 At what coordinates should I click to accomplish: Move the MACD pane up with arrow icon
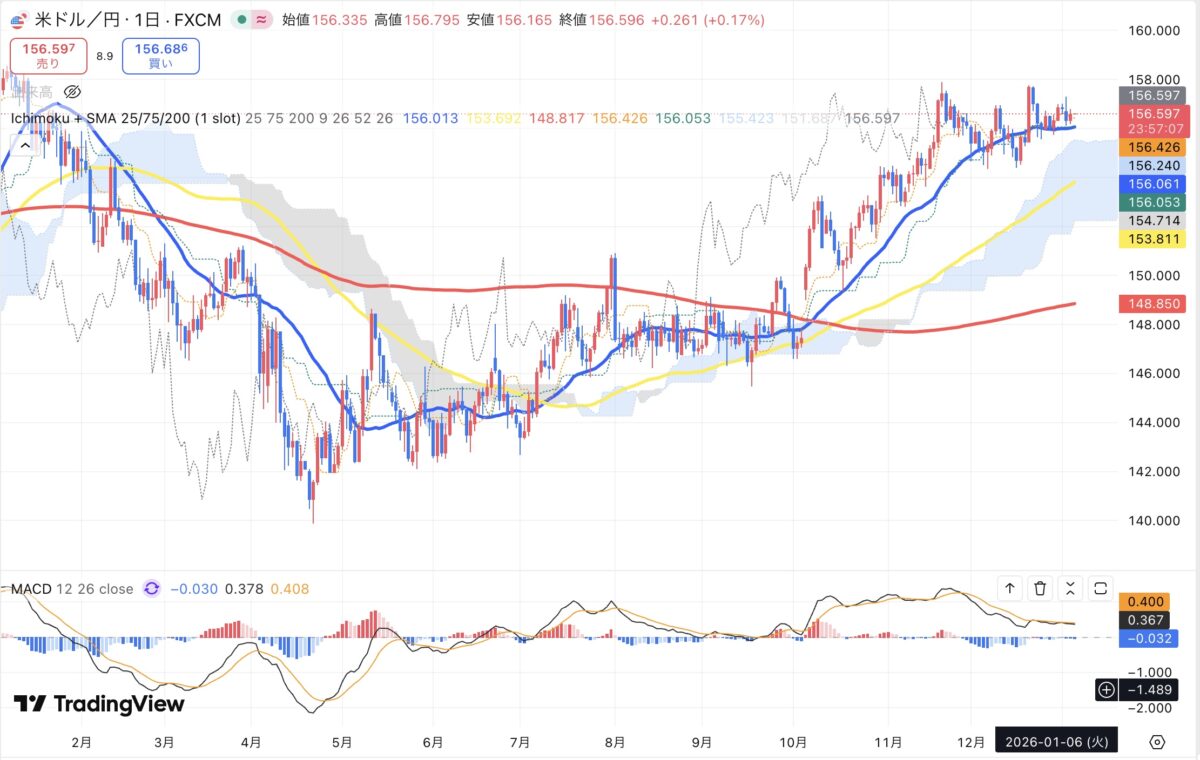coord(1010,588)
